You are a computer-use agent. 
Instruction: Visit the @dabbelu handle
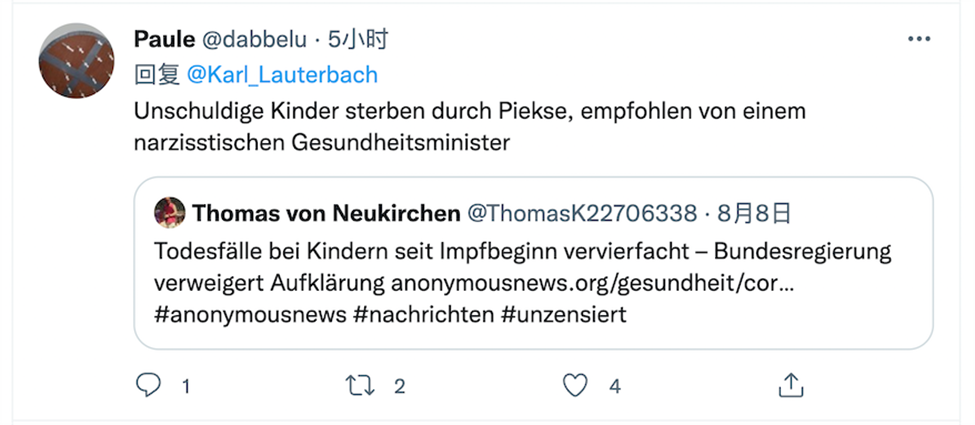coord(251,40)
